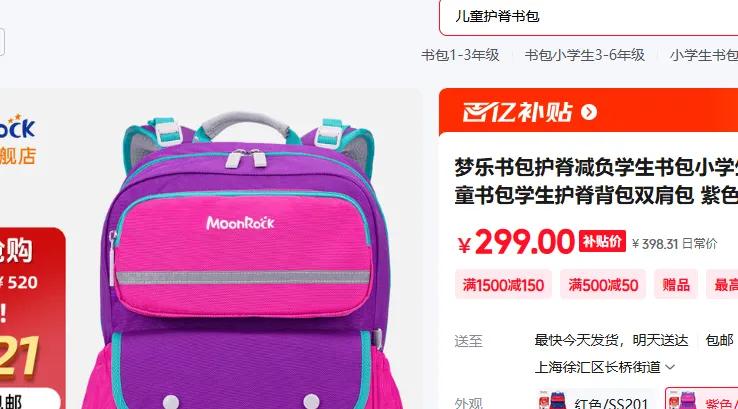Screen dimensions: 738x409
Task: Click the 满500减50 coupon tag
Action: pyautogui.click(x=603, y=284)
